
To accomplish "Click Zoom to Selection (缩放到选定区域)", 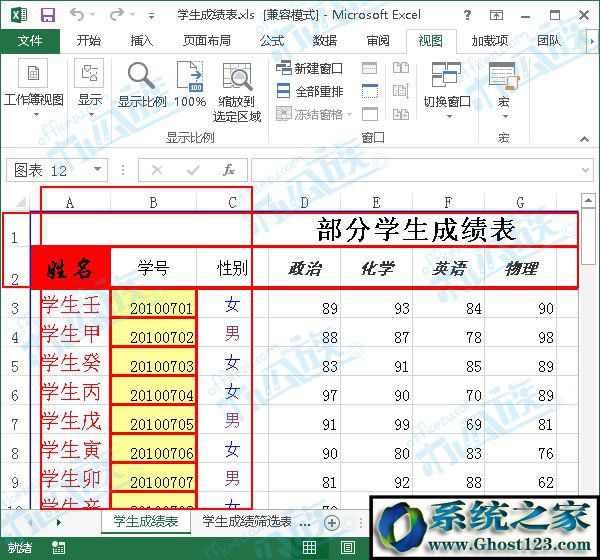I will pos(237,92).
